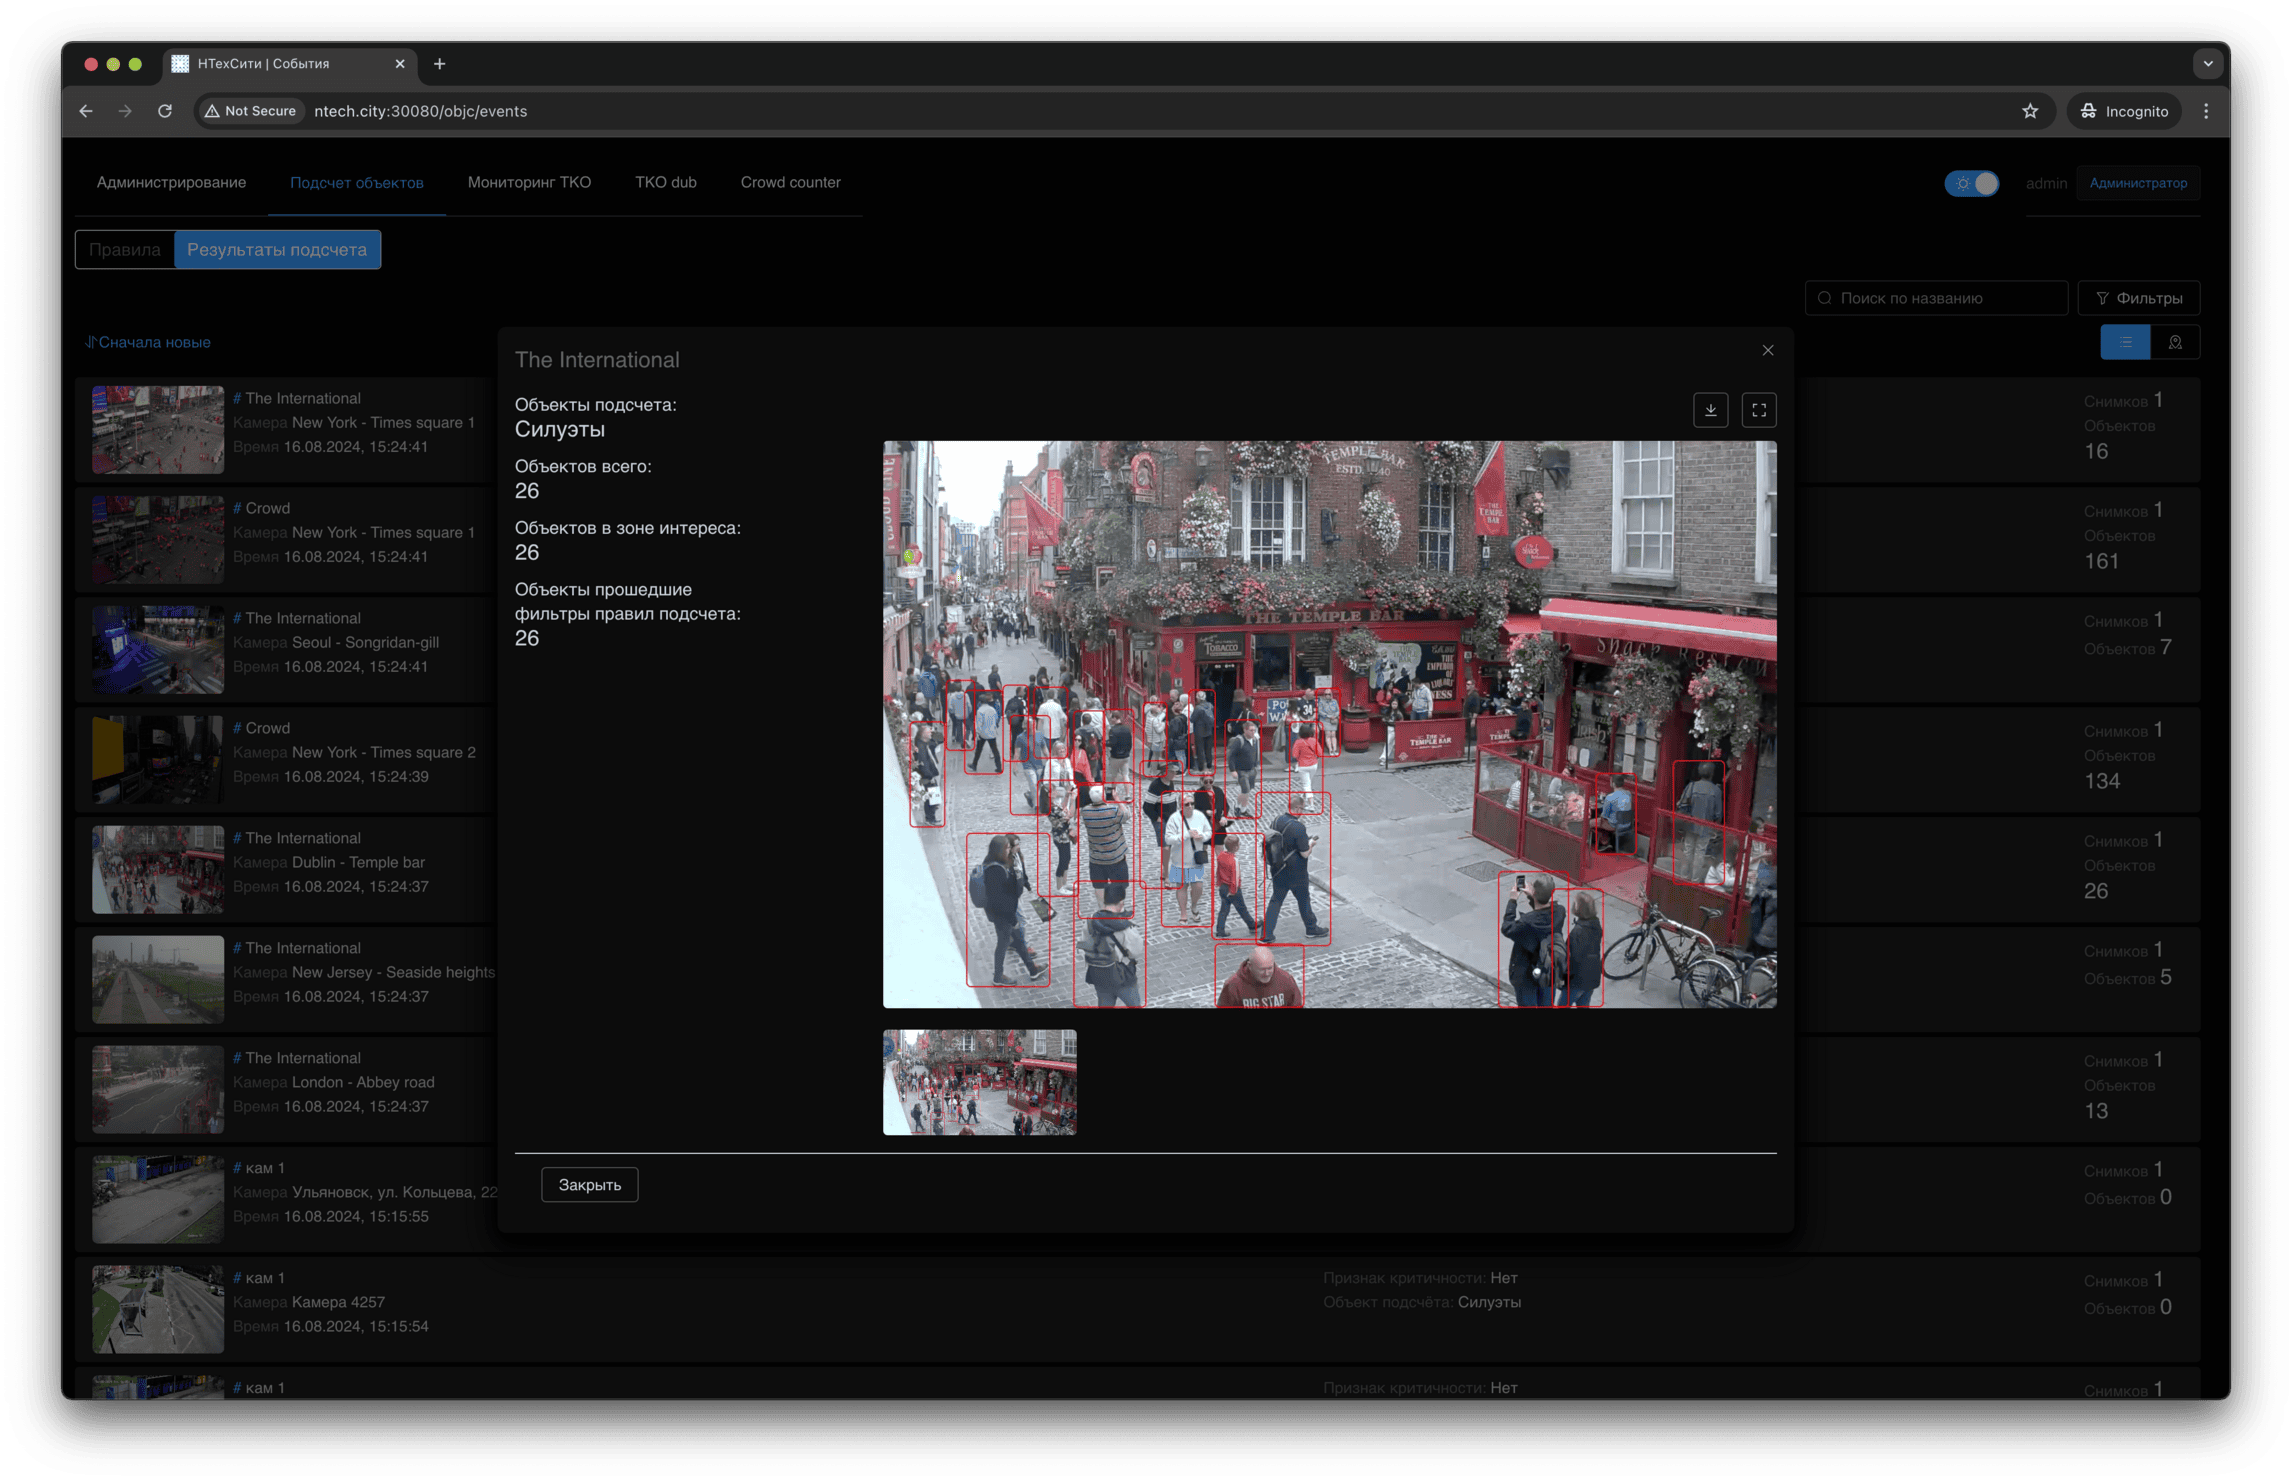Open snapshot in fullscreen view

coord(1758,410)
